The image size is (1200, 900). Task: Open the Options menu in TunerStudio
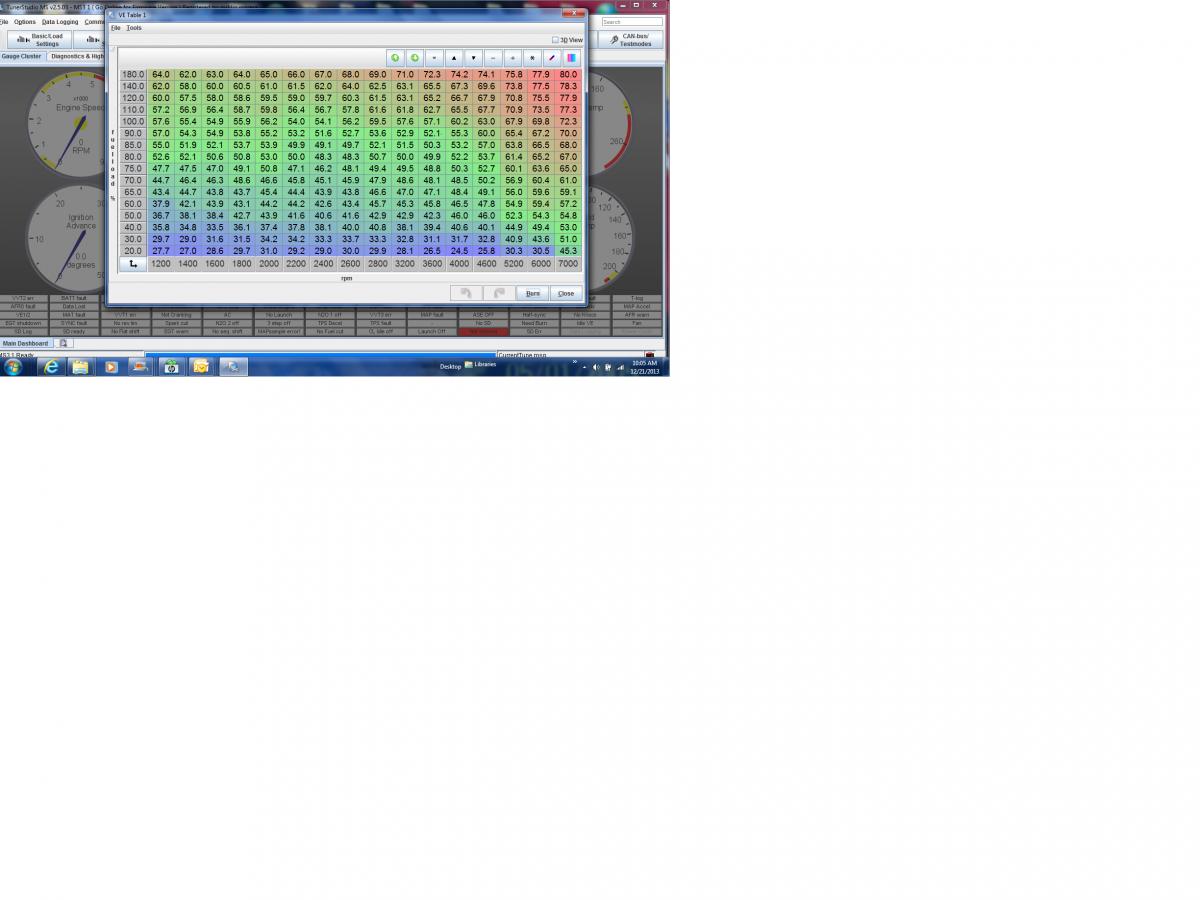(x=25, y=21)
